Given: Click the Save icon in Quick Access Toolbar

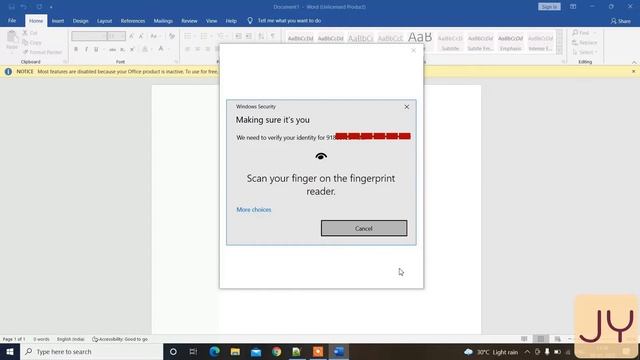Looking at the screenshot, I should point(11,7).
